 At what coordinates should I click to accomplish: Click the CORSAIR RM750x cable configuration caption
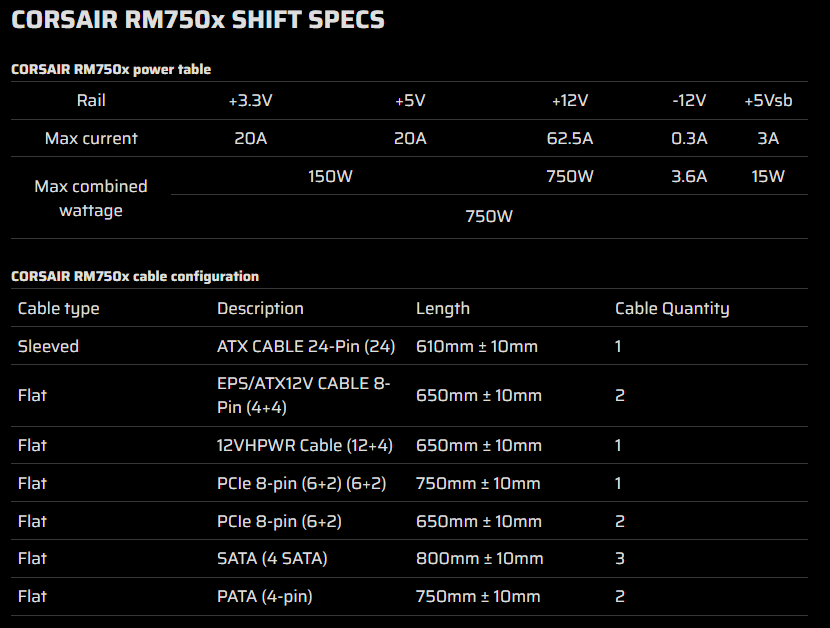click(134, 276)
